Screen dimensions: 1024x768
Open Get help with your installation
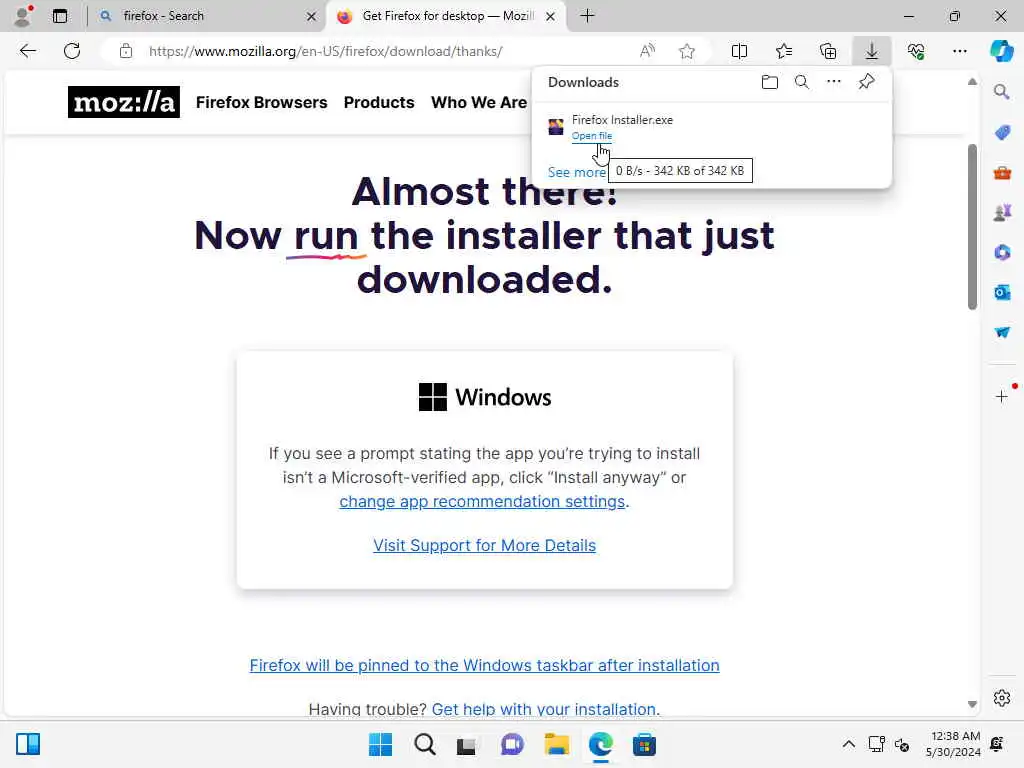(x=545, y=709)
